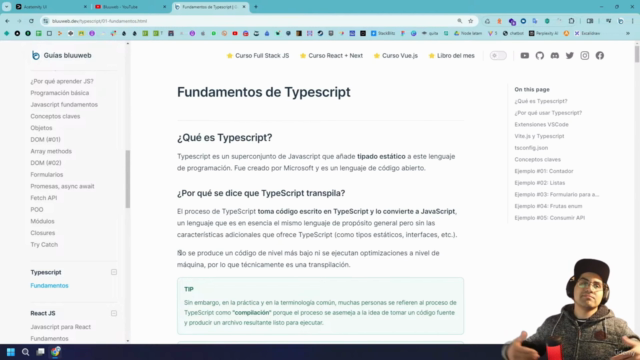
Task: Collapse the Typescript sidebar section
Action: tap(114, 272)
